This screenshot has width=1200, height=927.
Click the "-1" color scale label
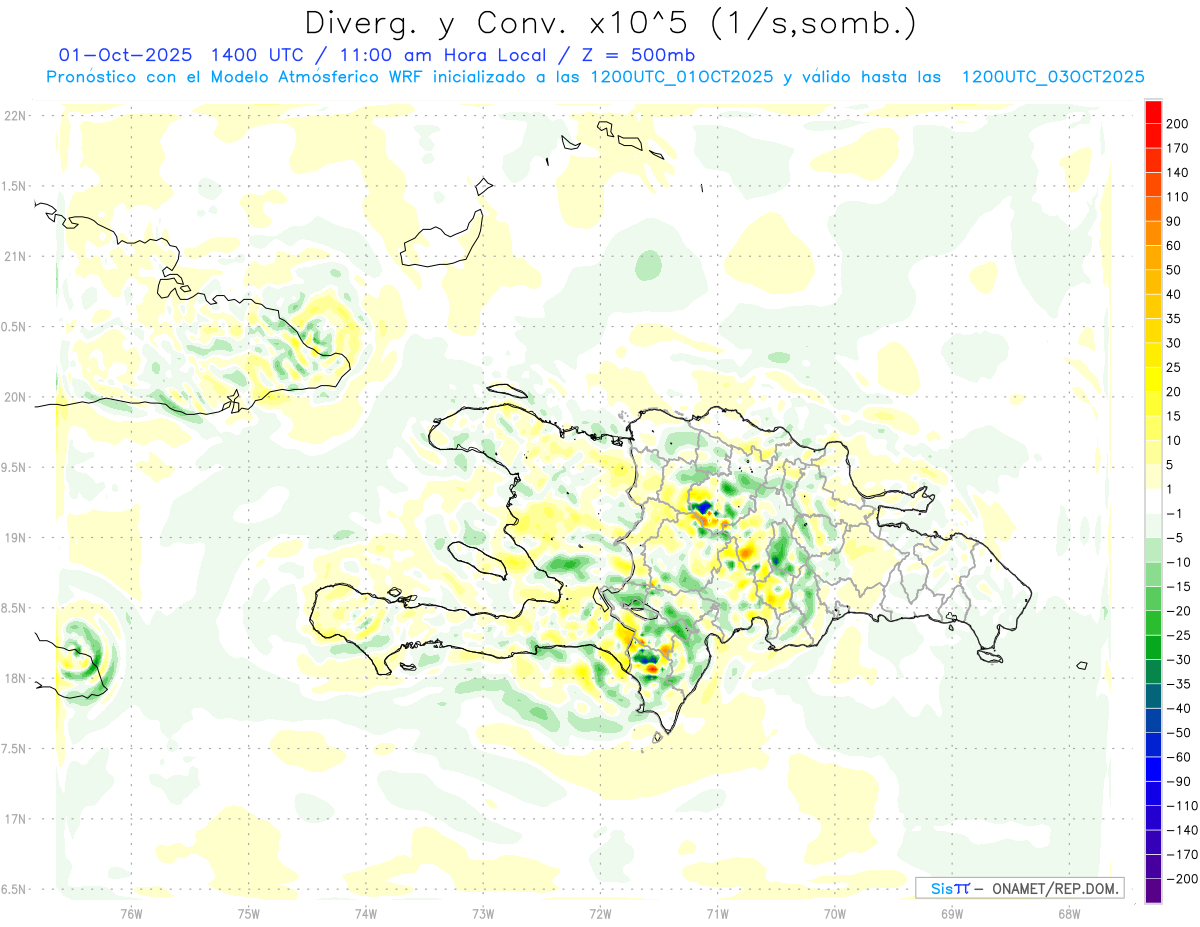click(x=1175, y=513)
